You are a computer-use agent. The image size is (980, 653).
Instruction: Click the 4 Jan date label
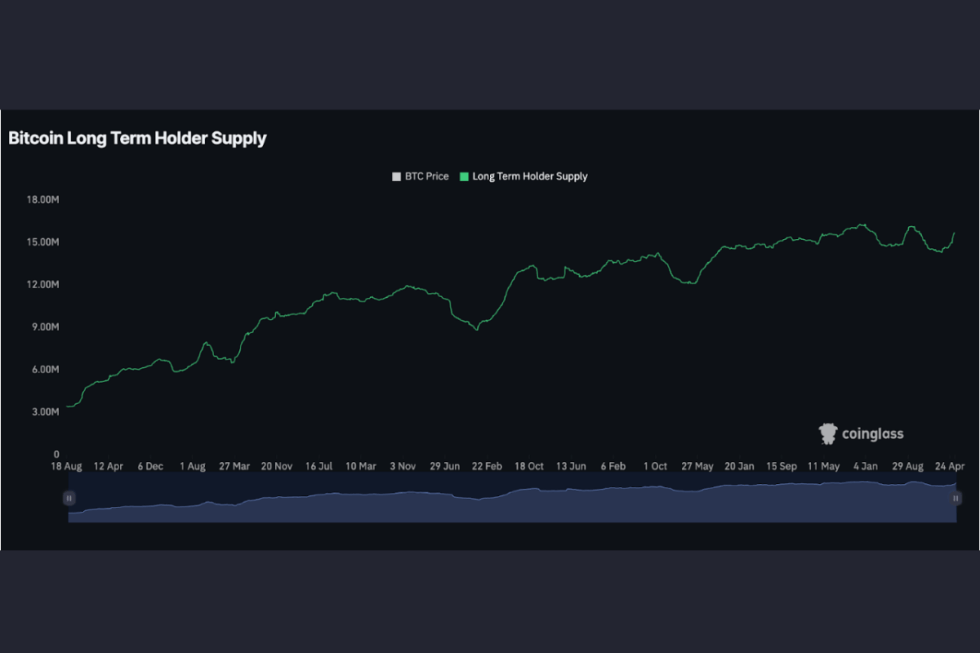coord(865,466)
